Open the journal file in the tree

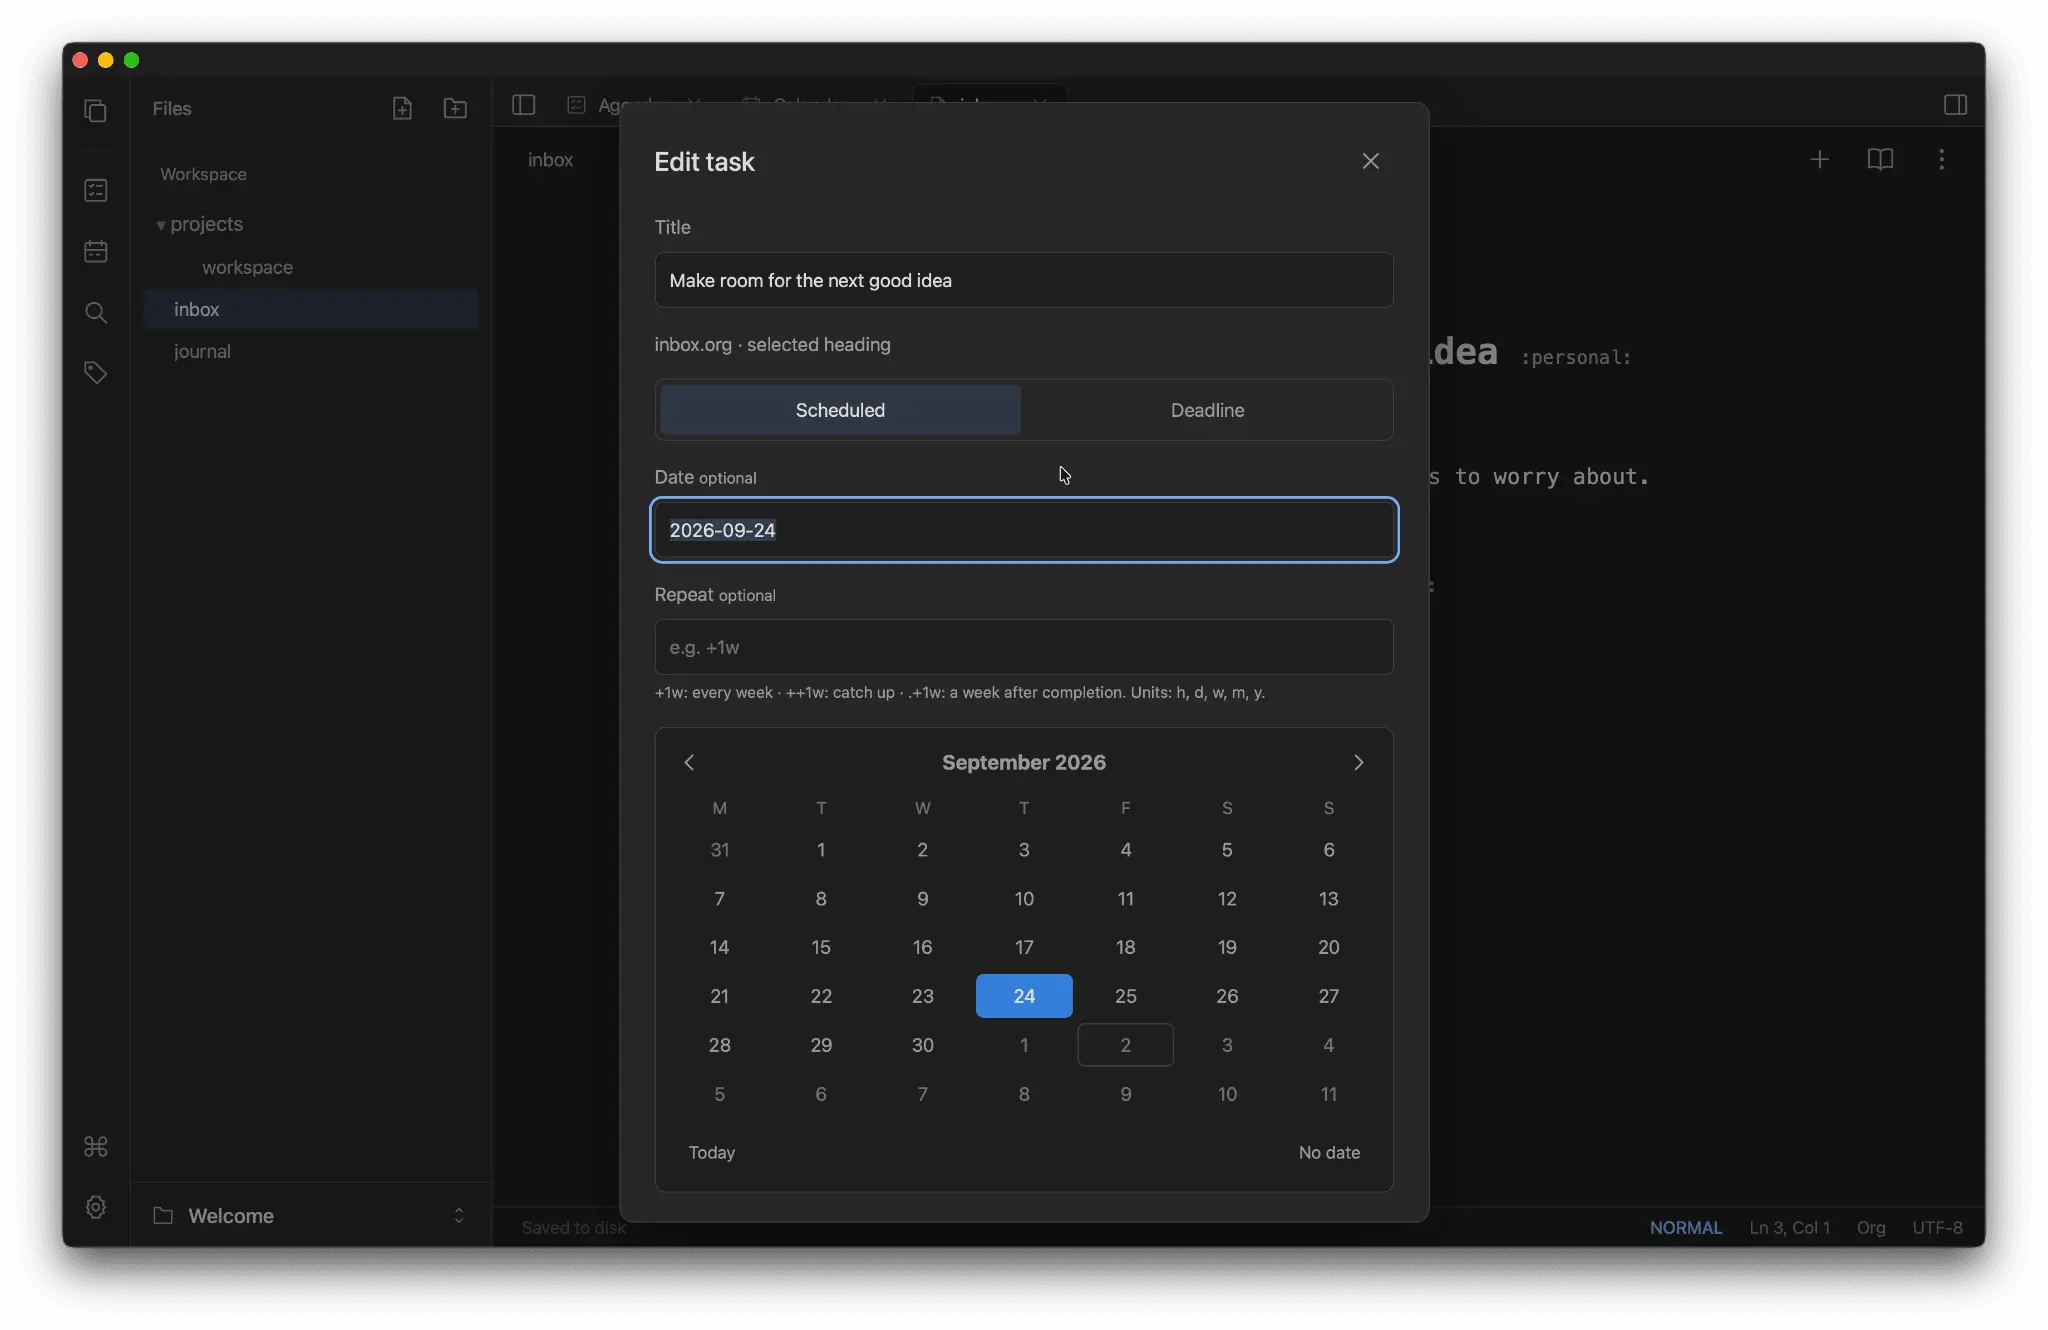click(x=311, y=351)
